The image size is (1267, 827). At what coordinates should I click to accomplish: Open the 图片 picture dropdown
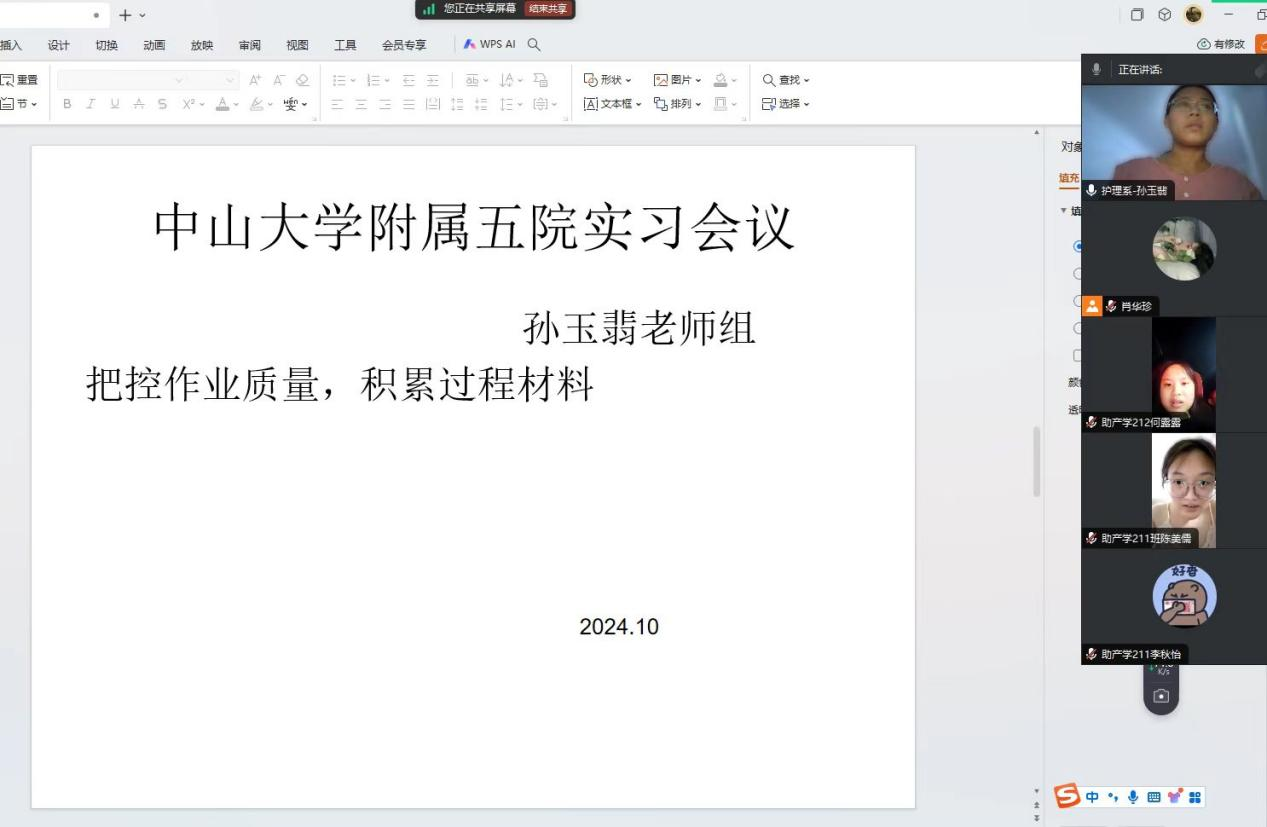678,80
